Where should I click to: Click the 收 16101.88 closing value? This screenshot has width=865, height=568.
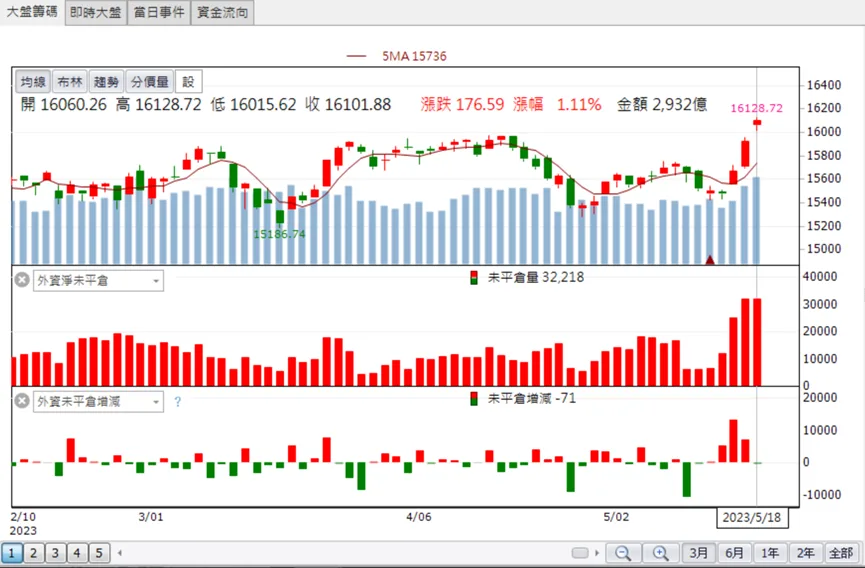click(348, 104)
